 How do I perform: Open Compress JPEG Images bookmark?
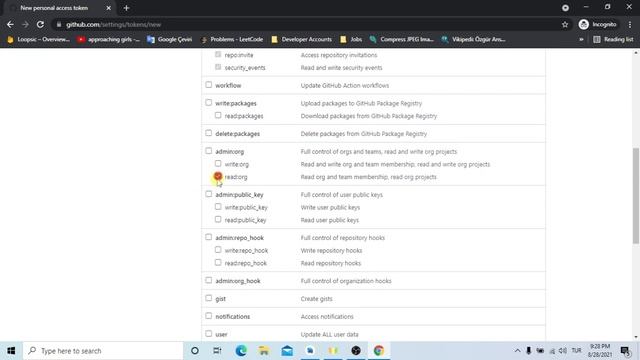[x=402, y=40]
